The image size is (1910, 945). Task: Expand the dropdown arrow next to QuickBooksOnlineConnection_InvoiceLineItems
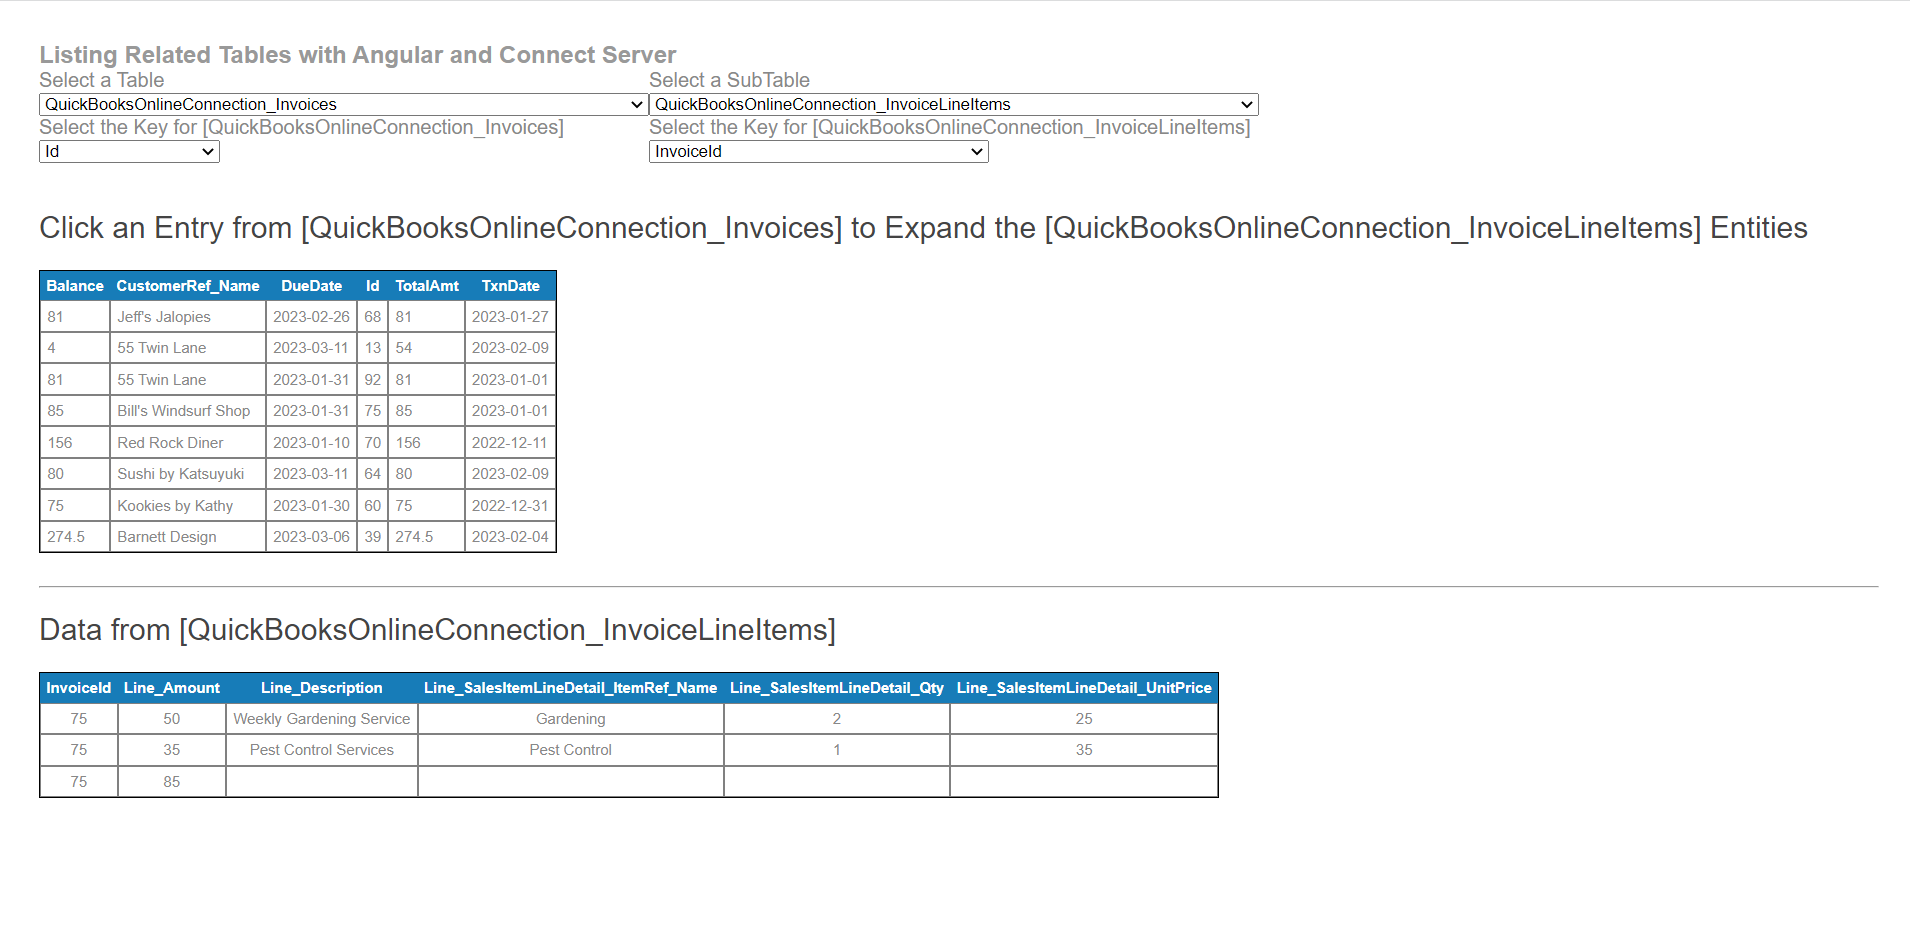click(x=1245, y=104)
